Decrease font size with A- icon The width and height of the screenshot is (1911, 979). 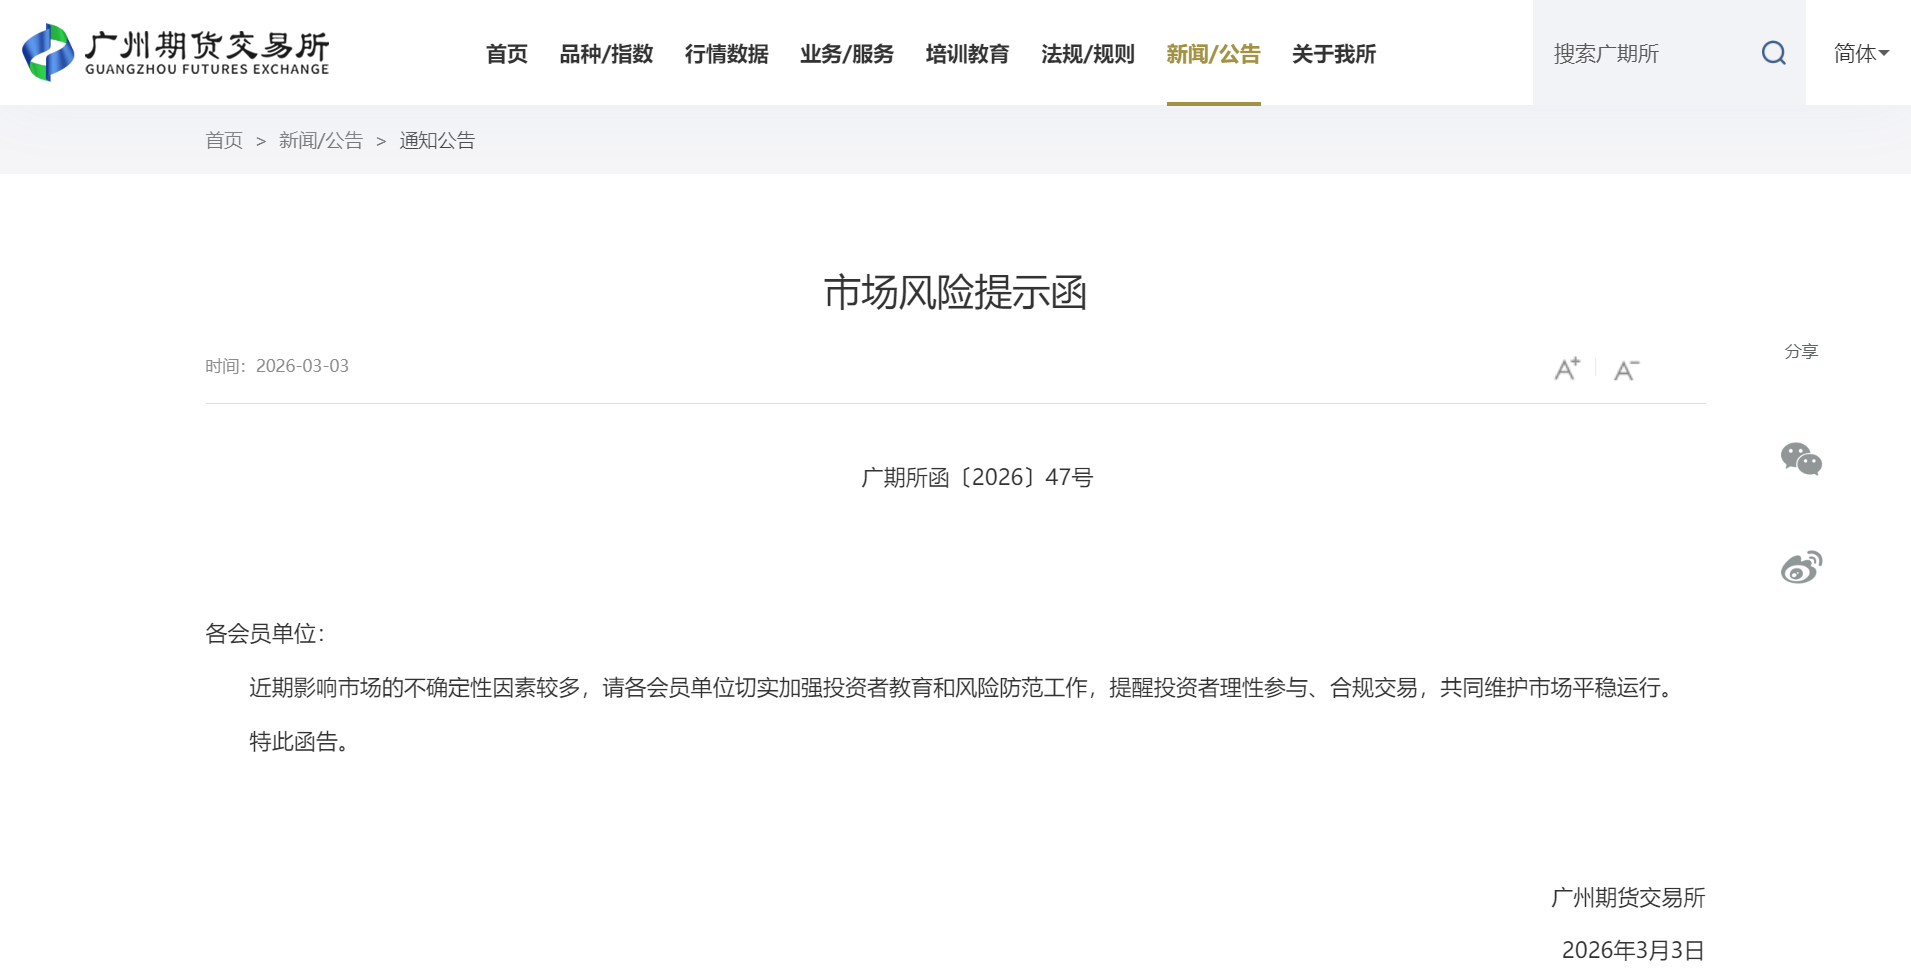coord(1627,370)
